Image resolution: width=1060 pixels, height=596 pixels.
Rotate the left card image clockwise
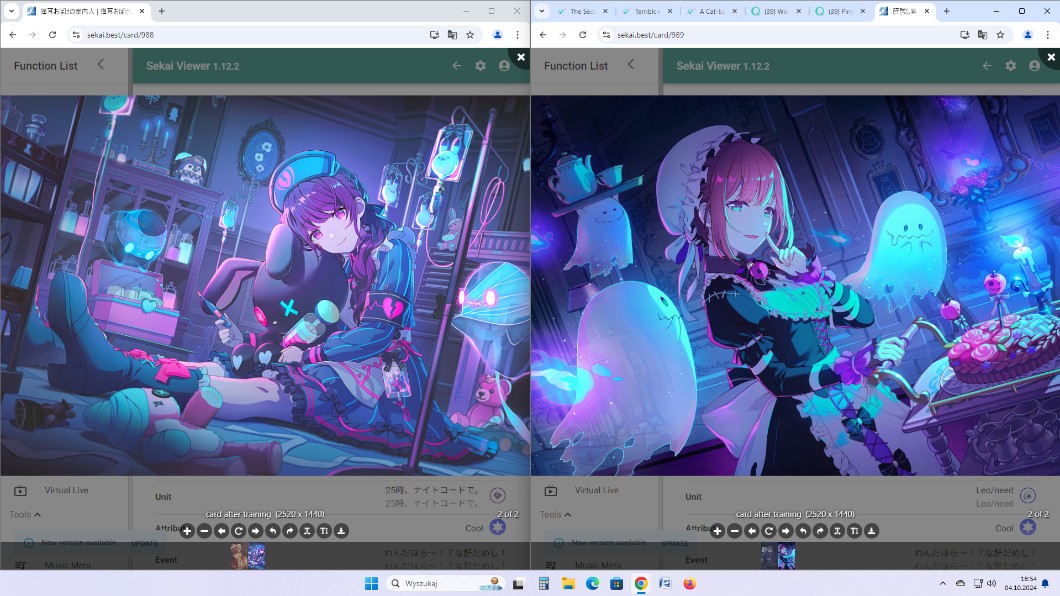[x=289, y=531]
